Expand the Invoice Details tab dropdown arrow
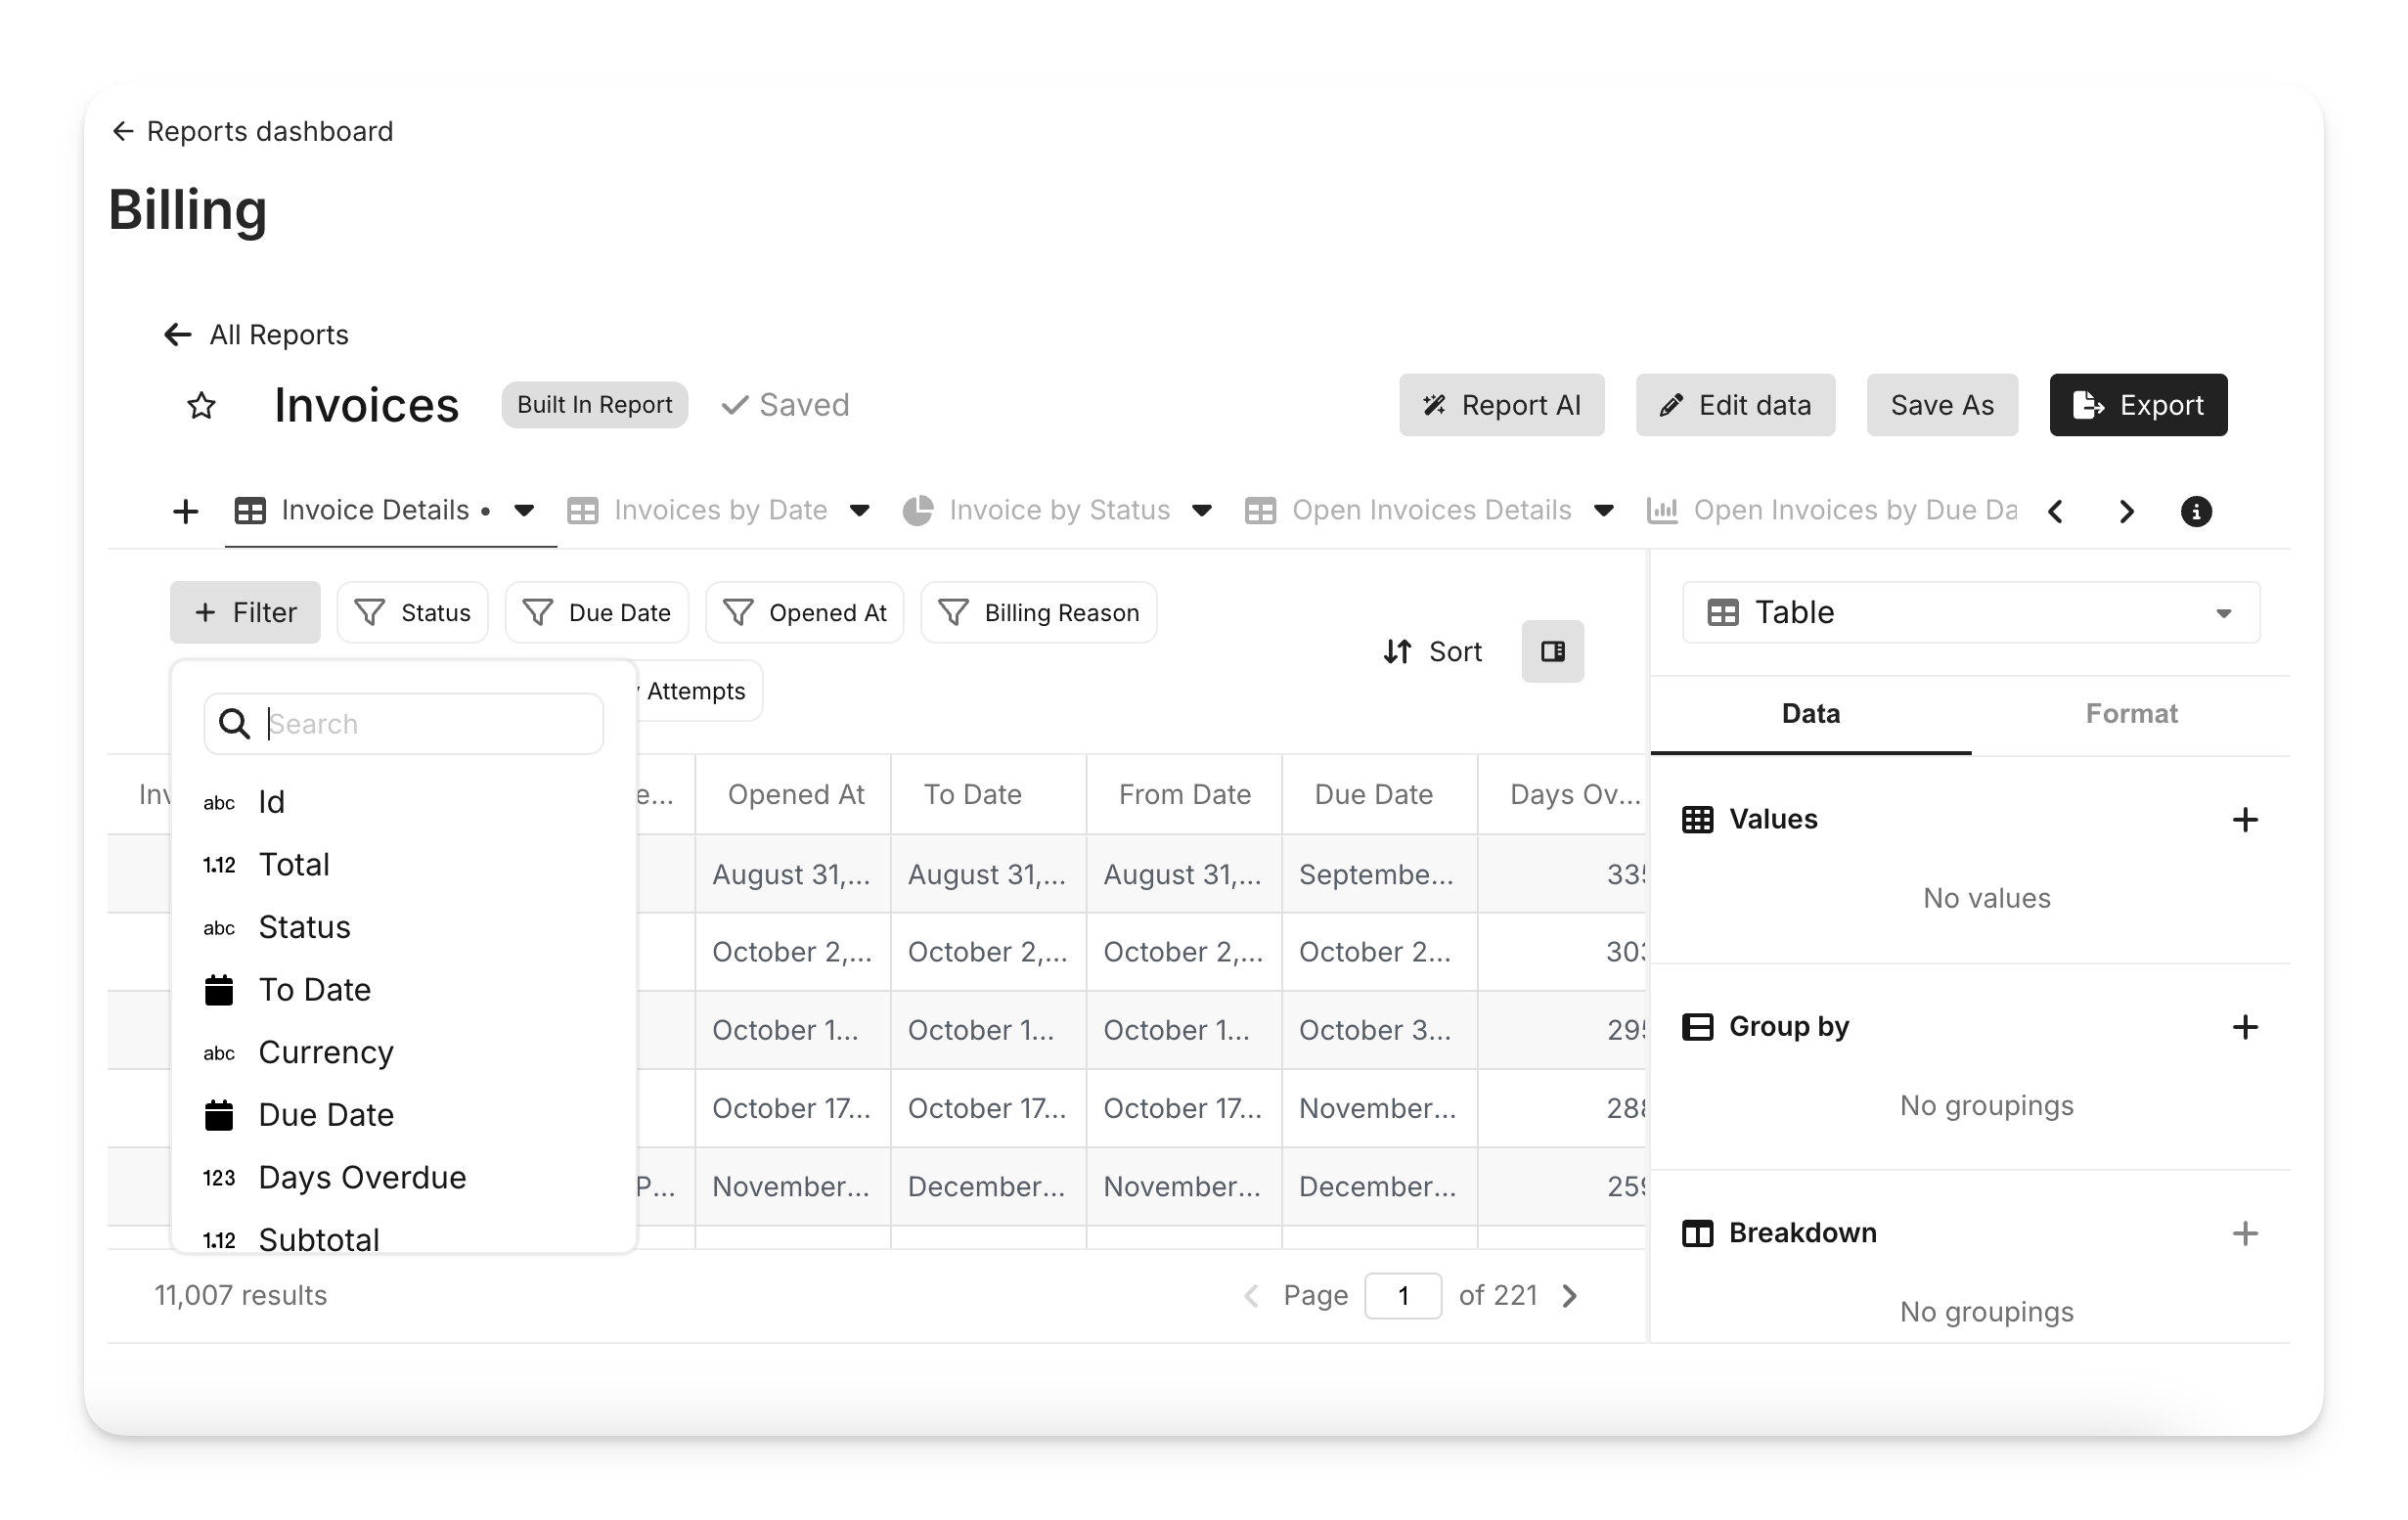Screen dimensions: 2408x1520 coord(524,511)
